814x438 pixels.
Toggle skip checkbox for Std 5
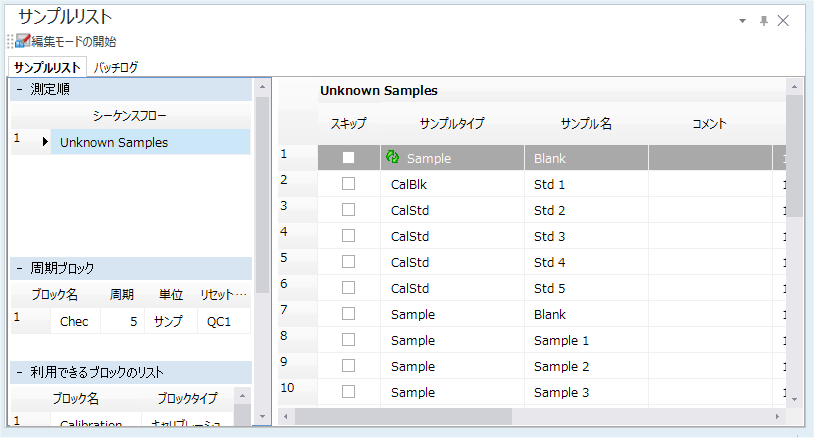(348, 288)
